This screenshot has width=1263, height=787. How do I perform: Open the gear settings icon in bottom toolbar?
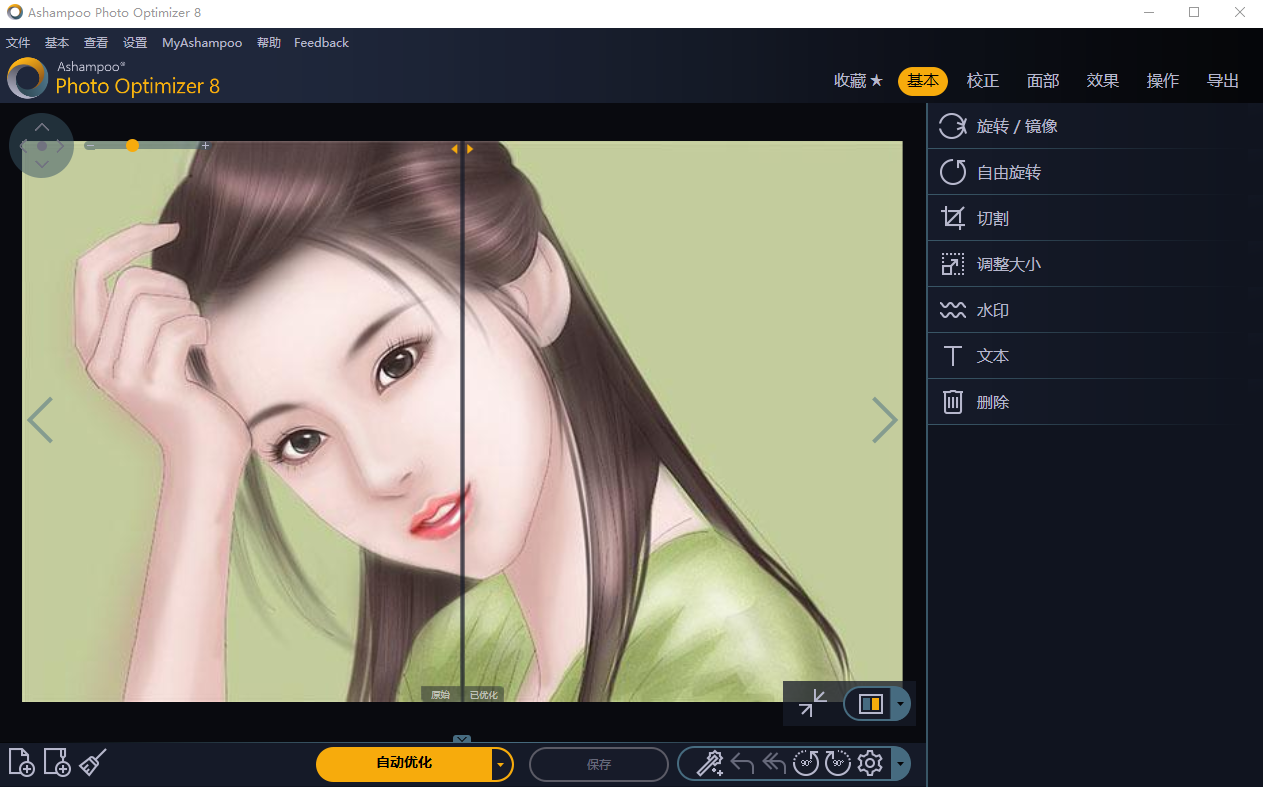tap(870, 764)
